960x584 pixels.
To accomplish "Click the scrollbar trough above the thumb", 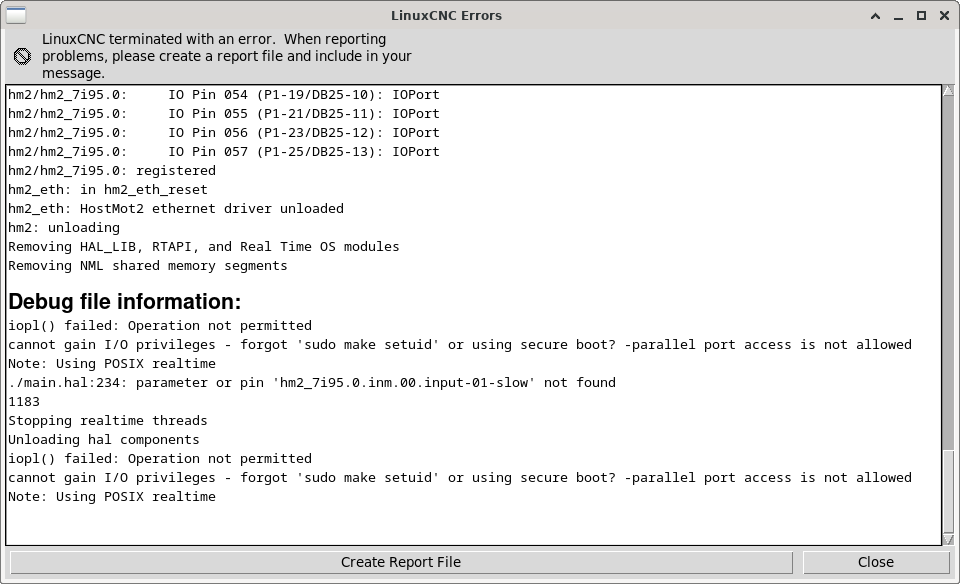I will [948, 273].
